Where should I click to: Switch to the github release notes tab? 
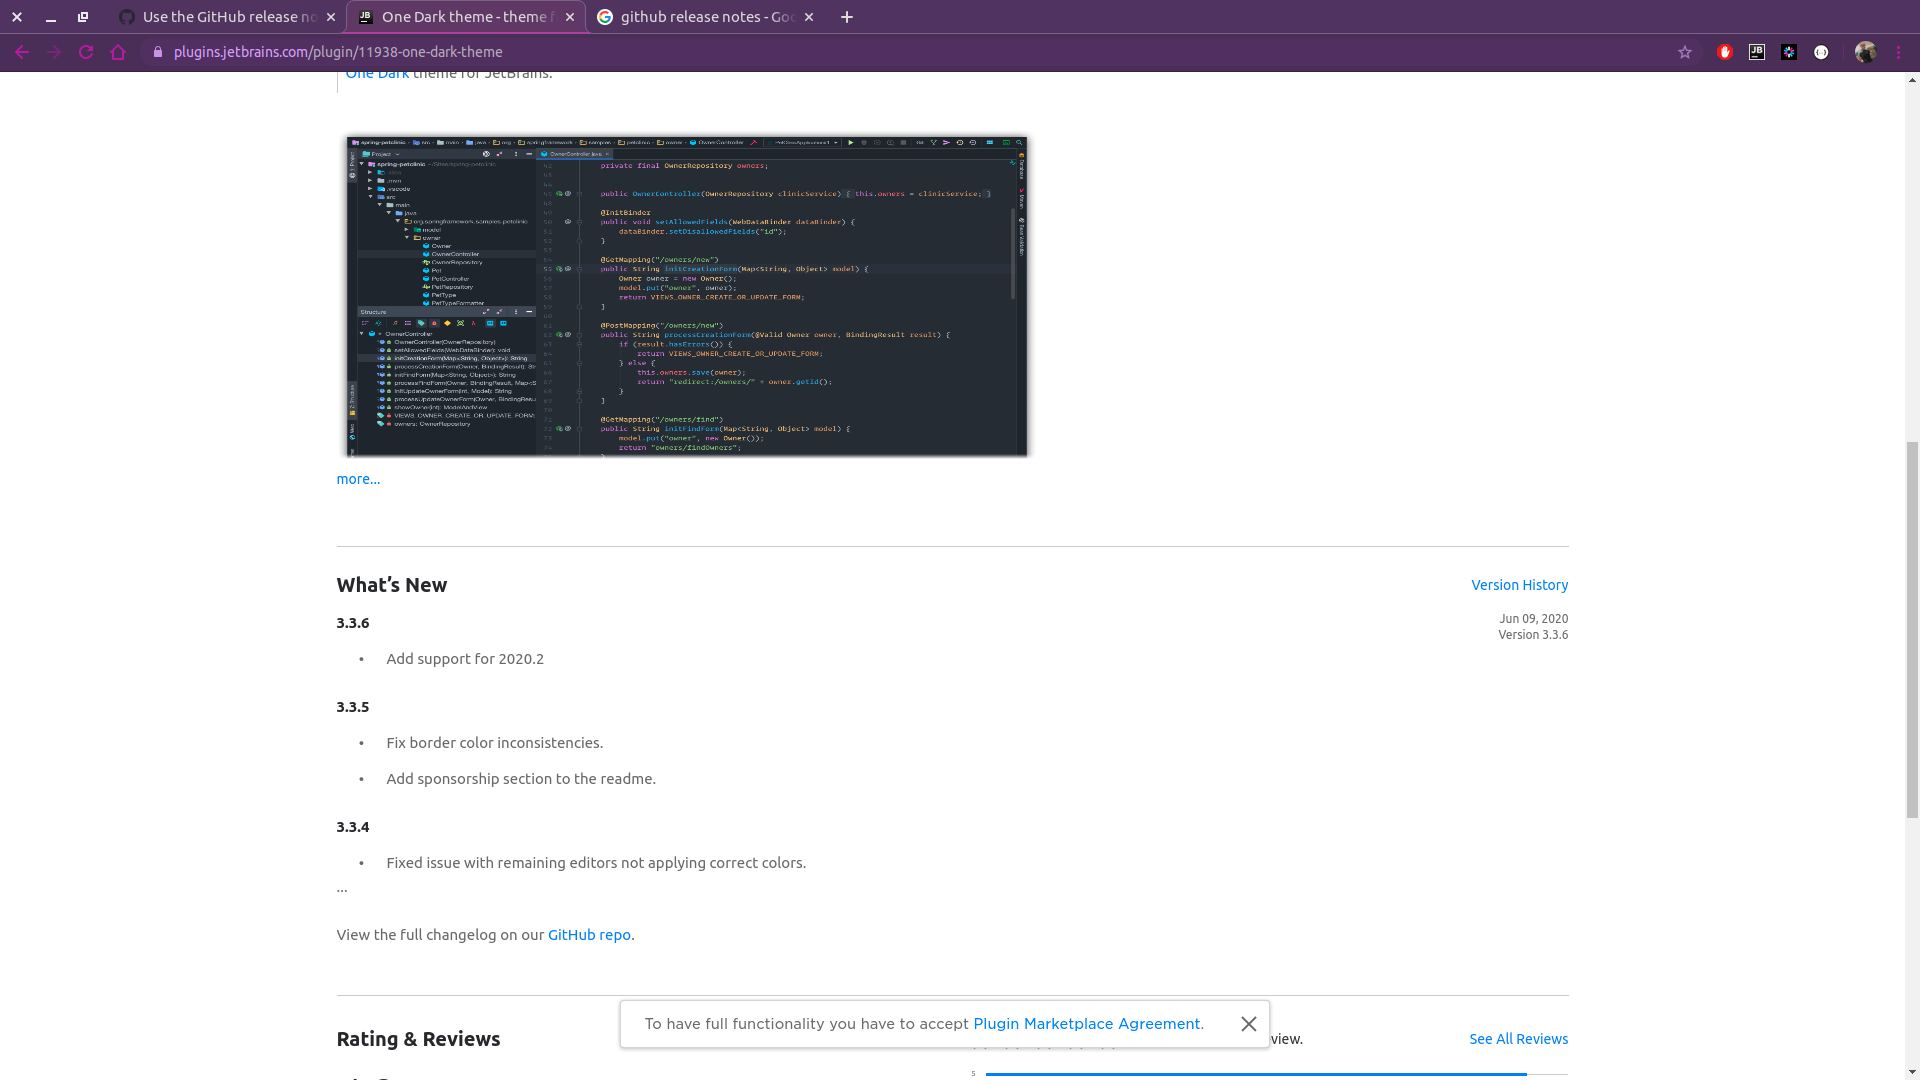[700, 16]
